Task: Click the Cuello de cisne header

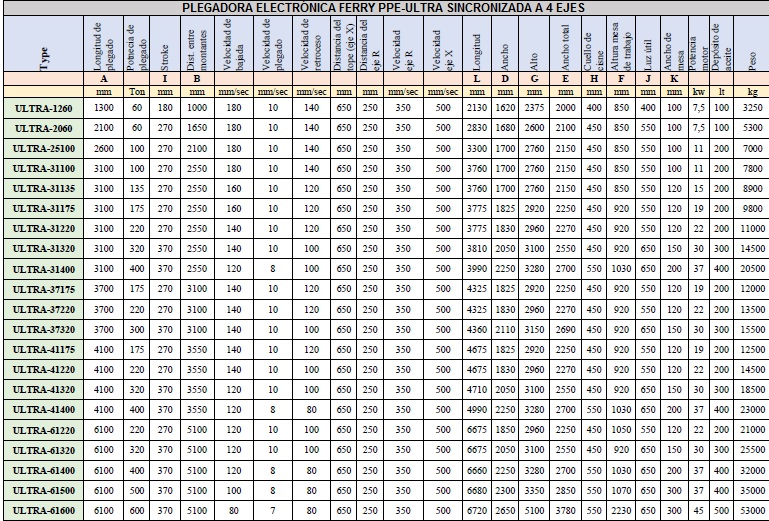Action: pos(593,44)
